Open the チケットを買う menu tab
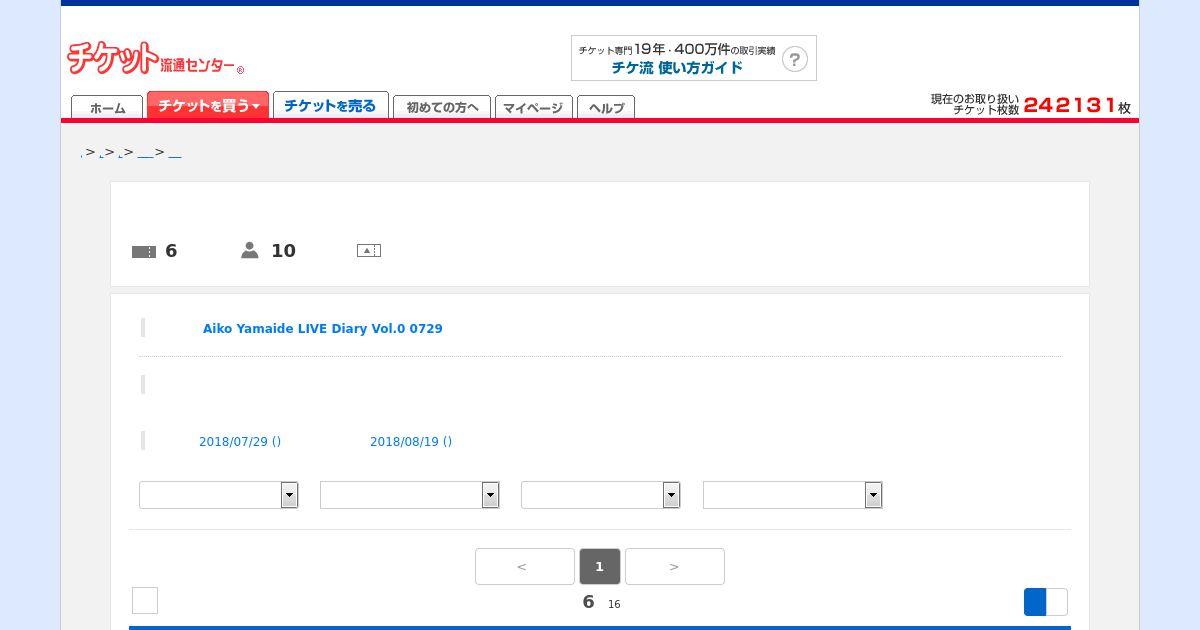The image size is (1200, 630). [x=208, y=105]
